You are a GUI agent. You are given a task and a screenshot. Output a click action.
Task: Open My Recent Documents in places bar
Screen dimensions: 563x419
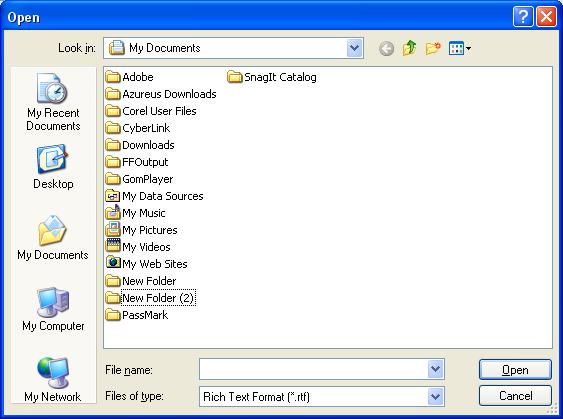[53, 102]
